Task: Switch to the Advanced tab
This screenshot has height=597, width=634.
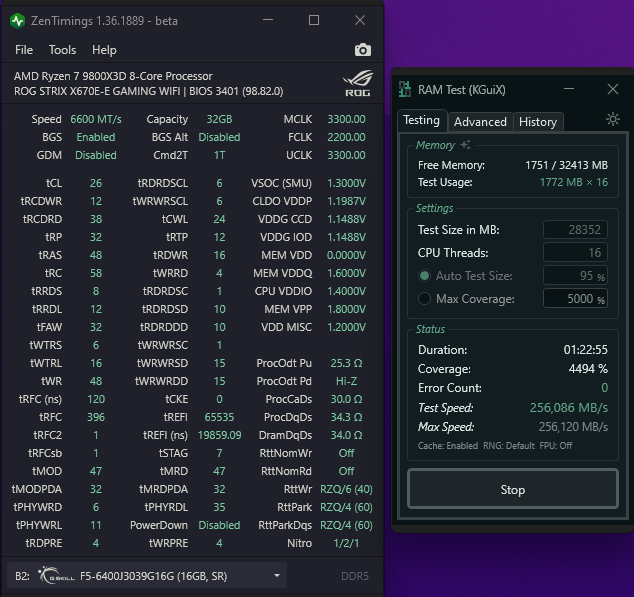Action: tap(480, 122)
